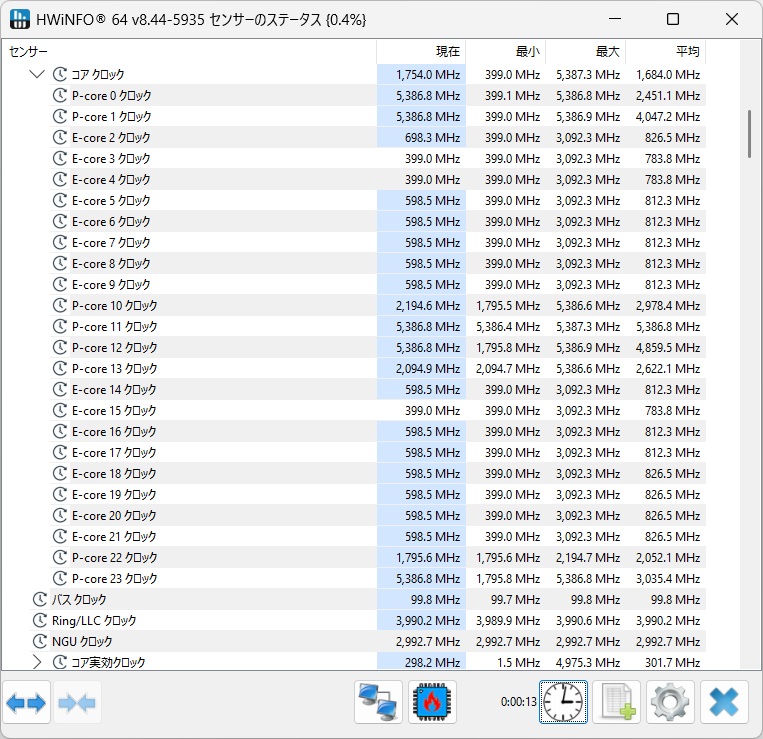
Task: Select the E-core 18 クロック row
Action: point(378,473)
